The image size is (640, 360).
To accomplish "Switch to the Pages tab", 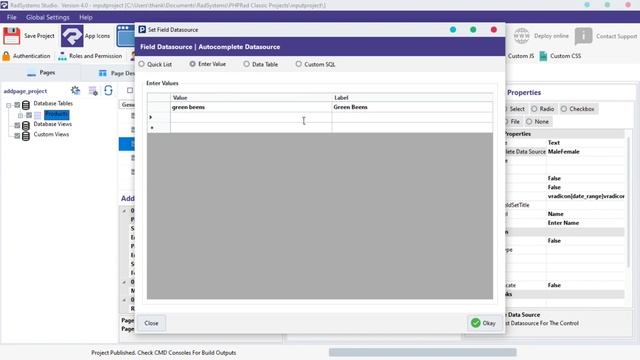I will point(41,73).
